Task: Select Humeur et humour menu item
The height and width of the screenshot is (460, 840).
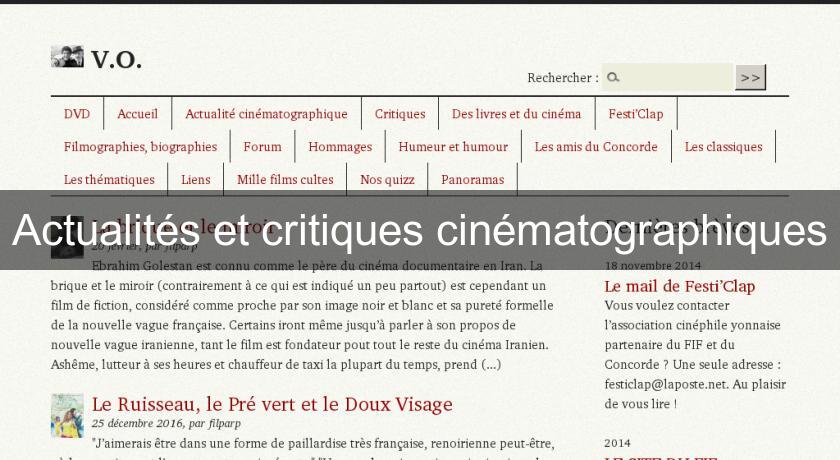Action: 453,147
